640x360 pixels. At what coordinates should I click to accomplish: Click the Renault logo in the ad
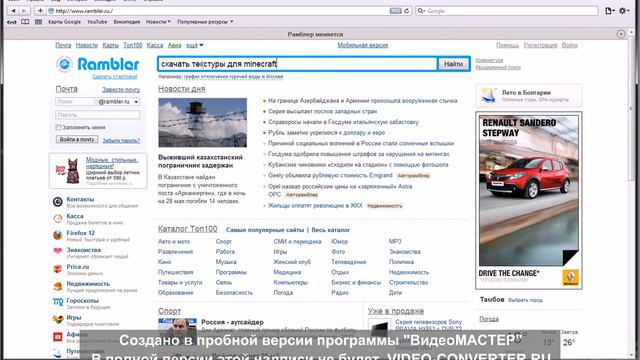(x=570, y=277)
